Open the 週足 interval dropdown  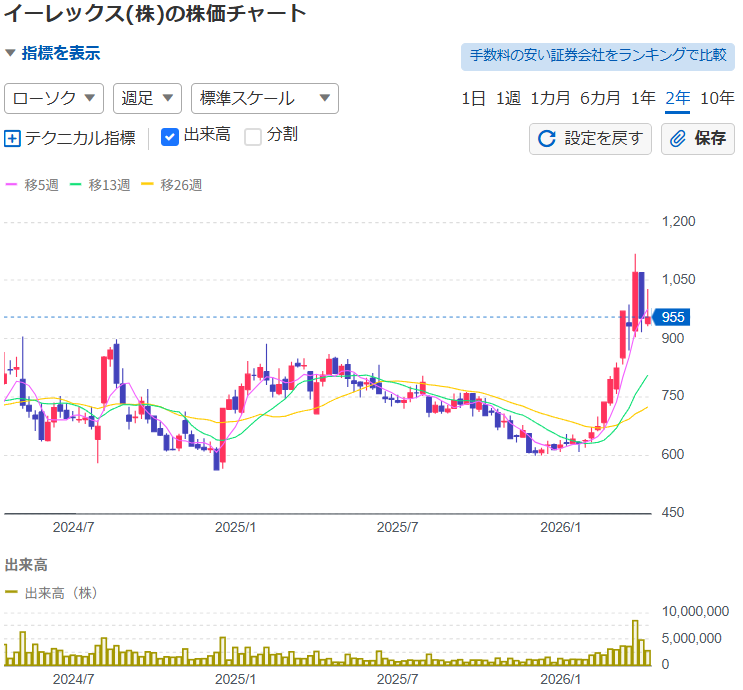pyautogui.click(x=147, y=98)
